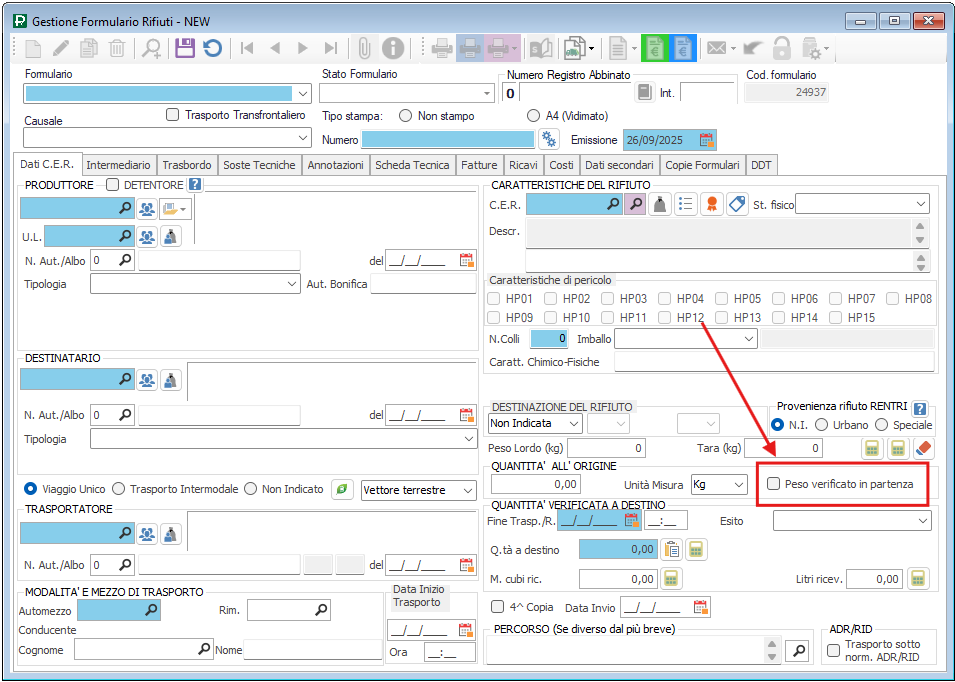Click the info circle icon in toolbar
The height and width of the screenshot is (682, 955).
click(393, 47)
